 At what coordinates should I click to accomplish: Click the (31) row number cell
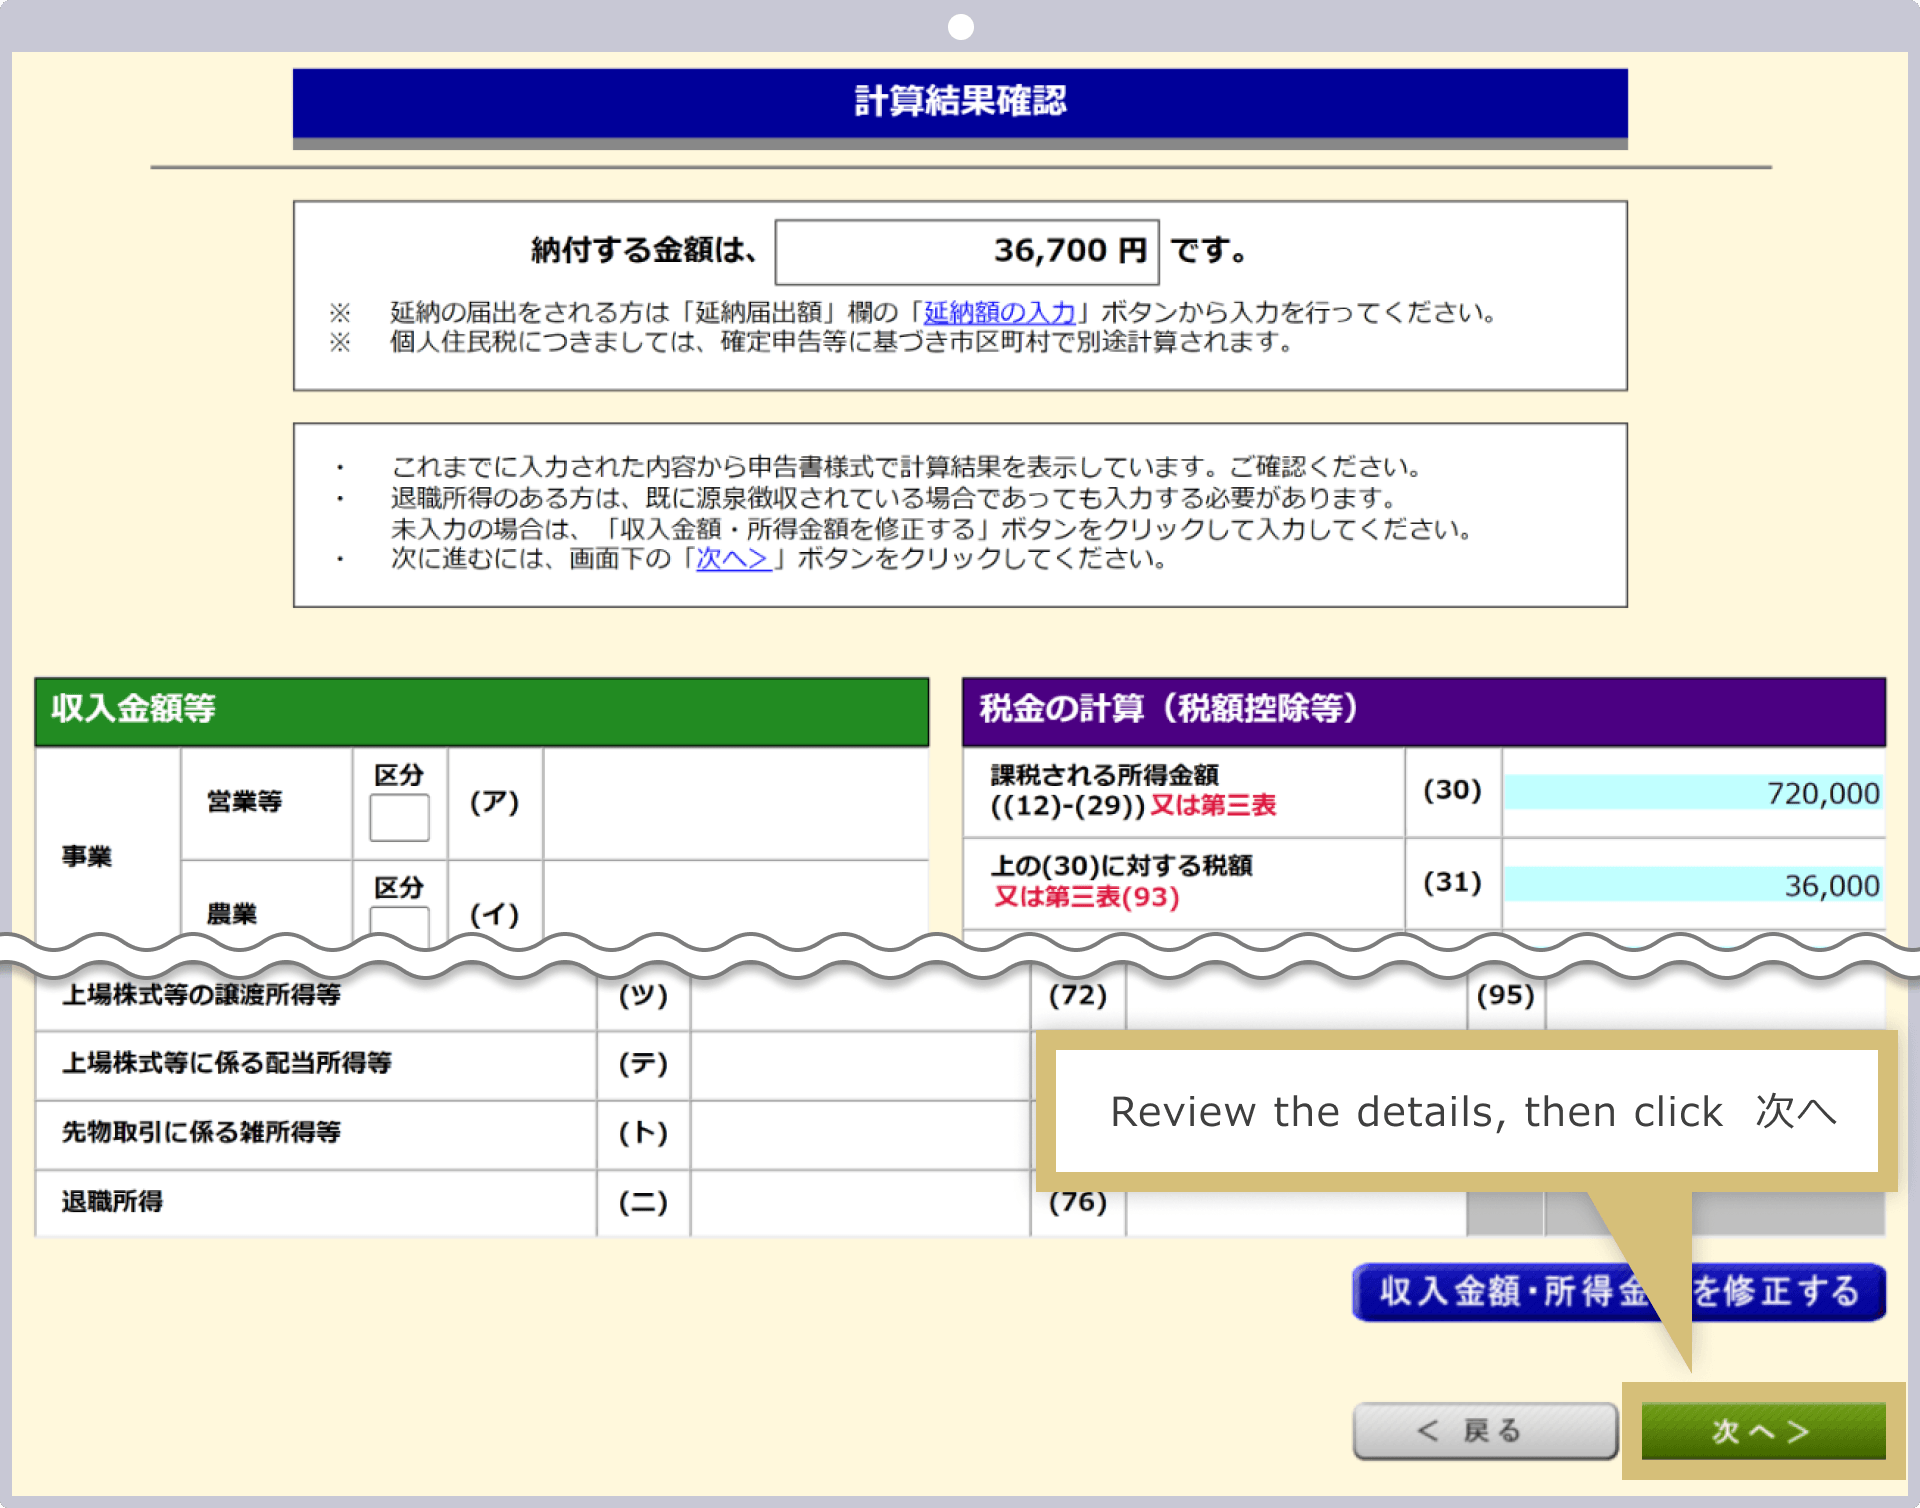pyautogui.click(x=1452, y=882)
